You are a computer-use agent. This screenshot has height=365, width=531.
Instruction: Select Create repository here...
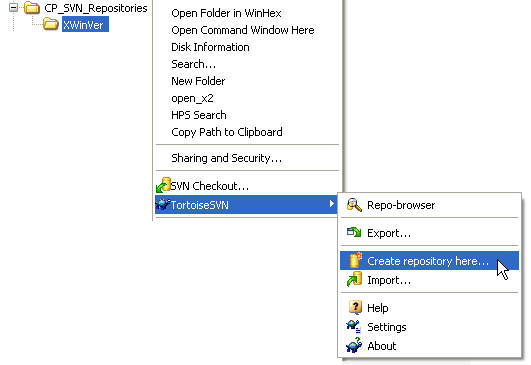(x=429, y=260)
